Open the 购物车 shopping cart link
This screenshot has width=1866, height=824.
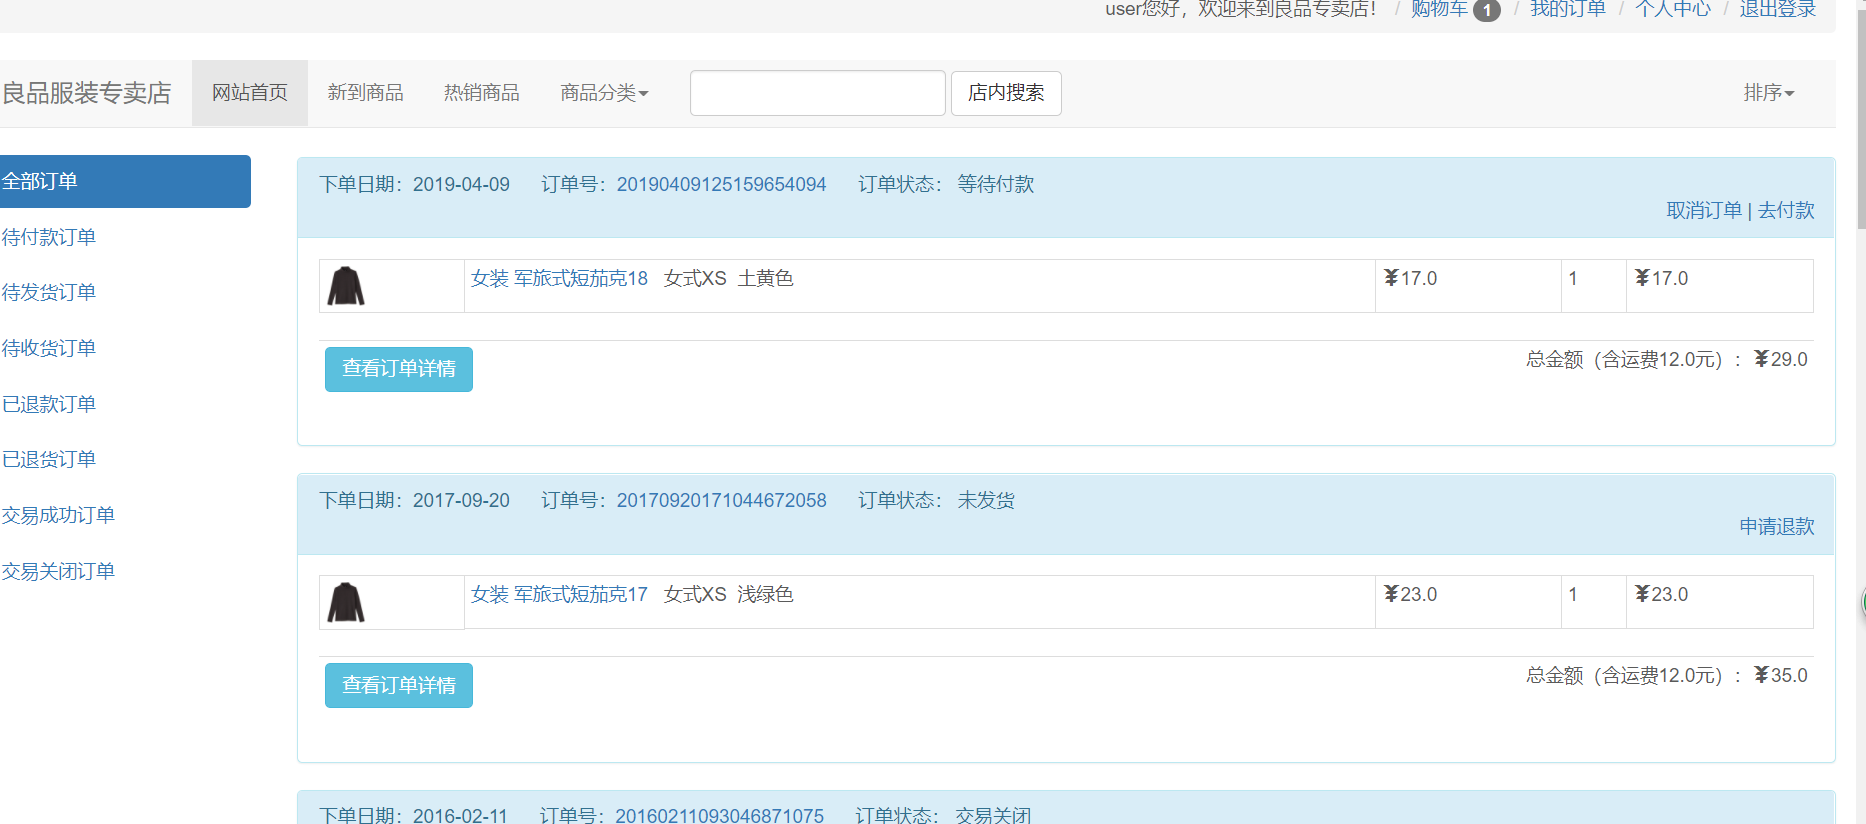[x=1439, y=9]
